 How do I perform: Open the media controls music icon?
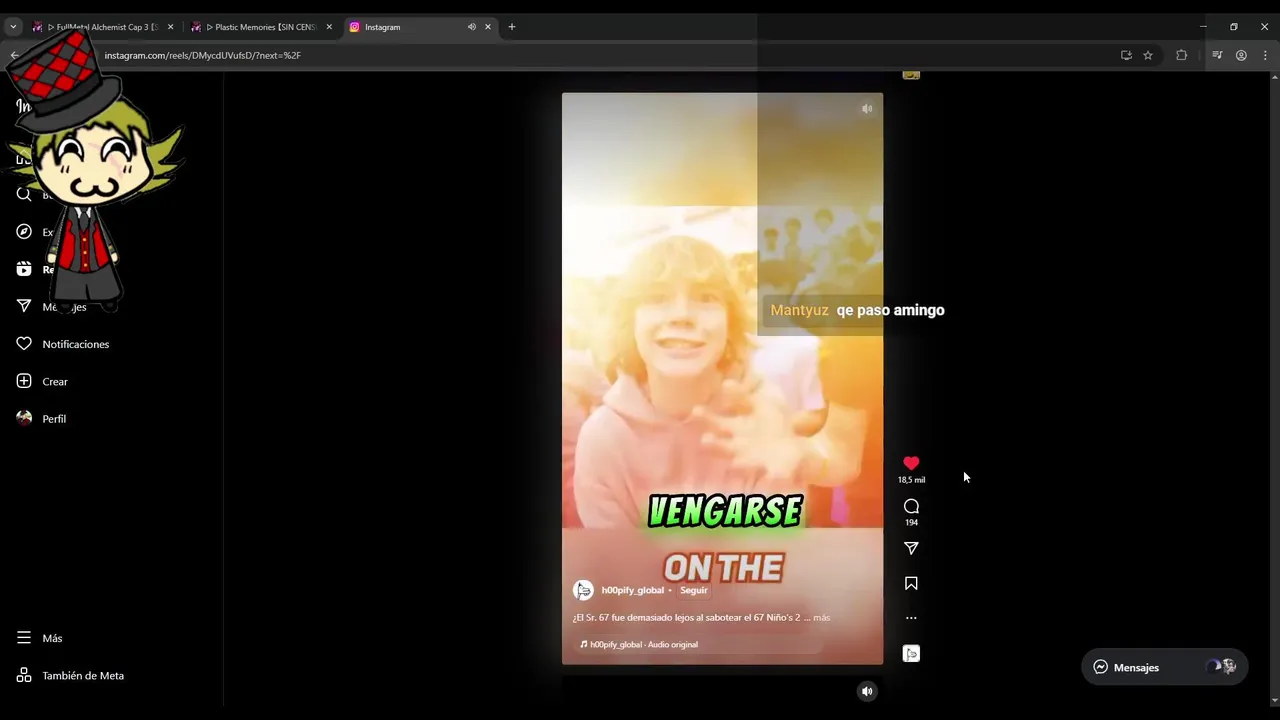click(x=1217, y=55)
